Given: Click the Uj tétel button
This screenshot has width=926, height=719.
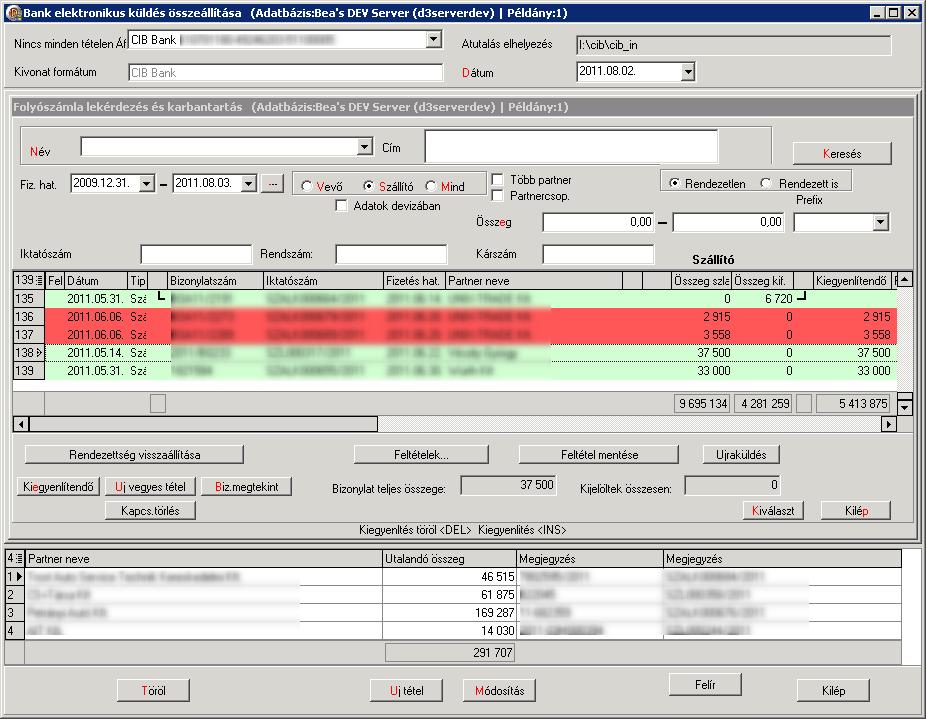Looking at the screenshot, I should (406, 690).
